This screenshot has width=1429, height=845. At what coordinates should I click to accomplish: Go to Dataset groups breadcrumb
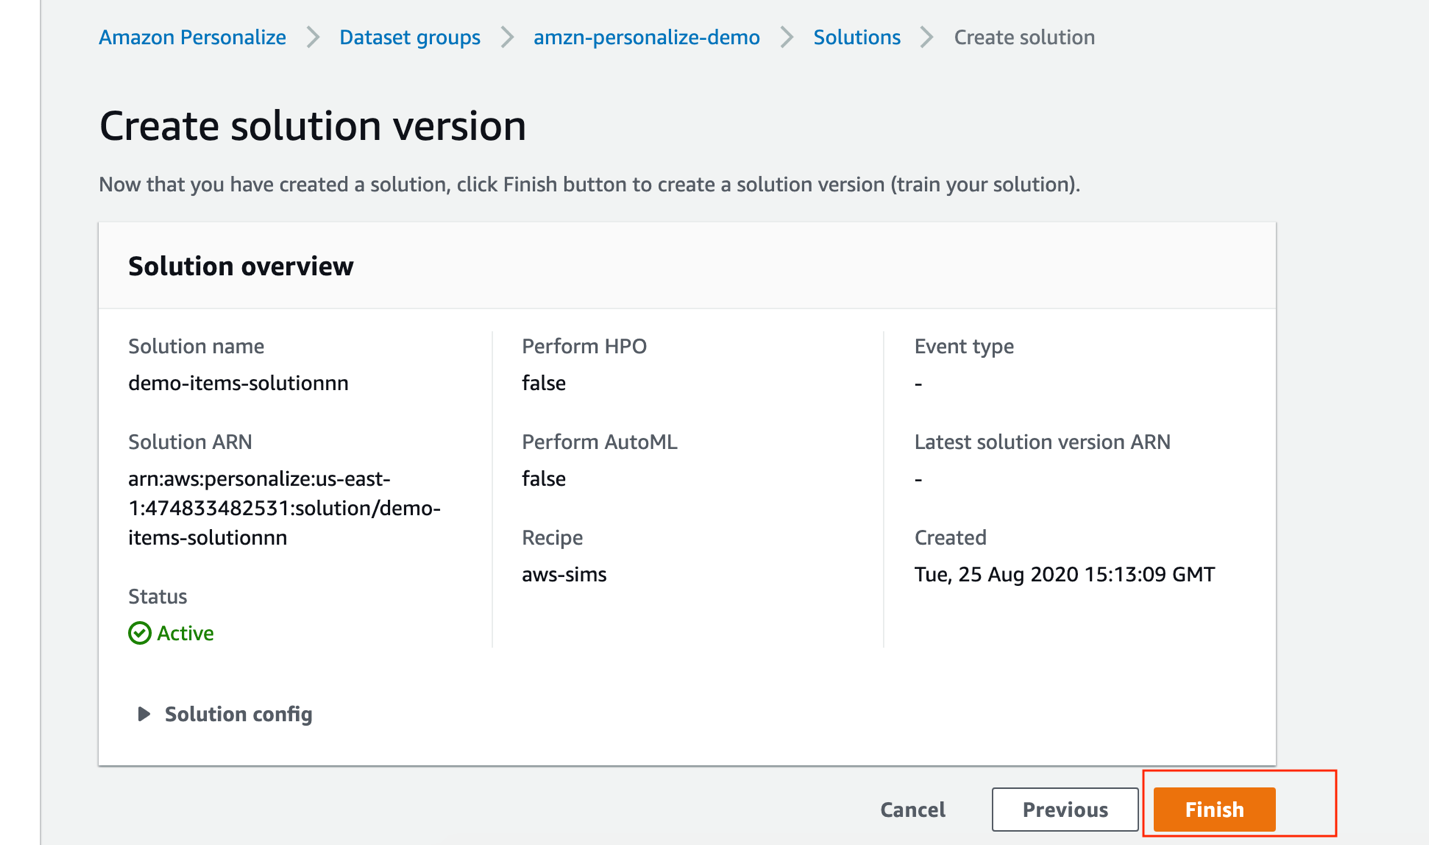pos(410,37)
